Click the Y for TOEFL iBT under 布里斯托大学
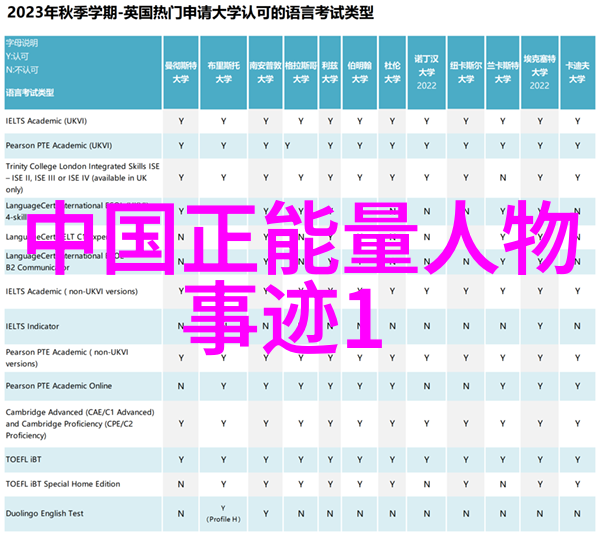 coord(223,459)
